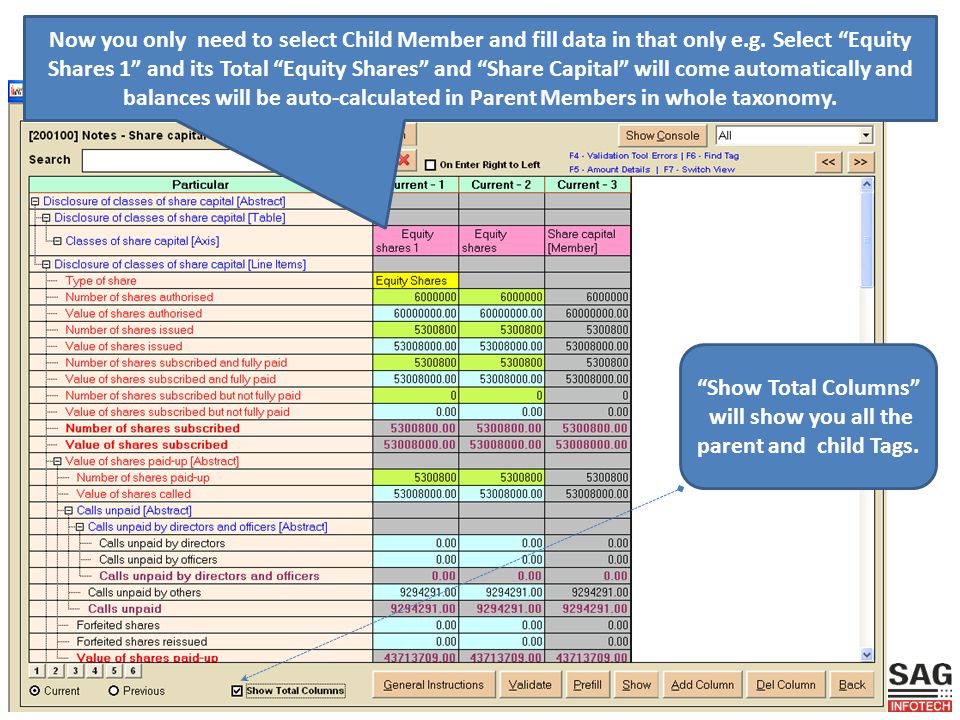Screen dimensions: 960x720
Task: Select the Current - 2 column header
Action: 501,184
